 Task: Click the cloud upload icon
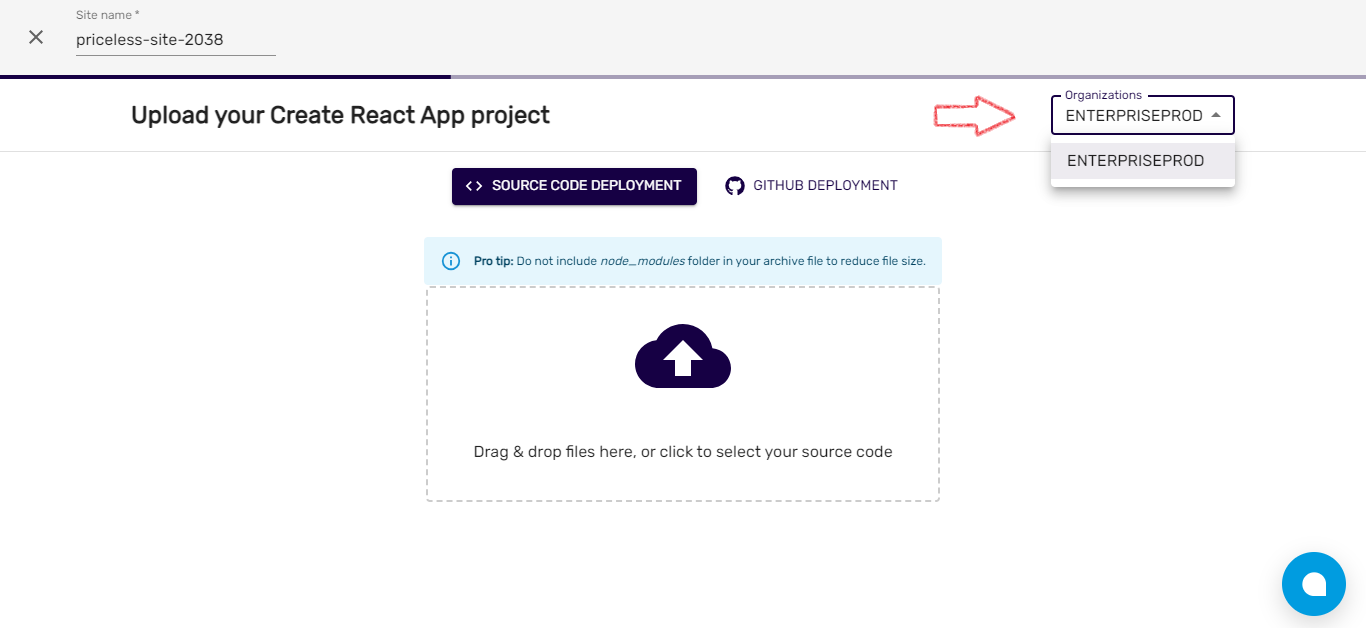tap(683, 356)
